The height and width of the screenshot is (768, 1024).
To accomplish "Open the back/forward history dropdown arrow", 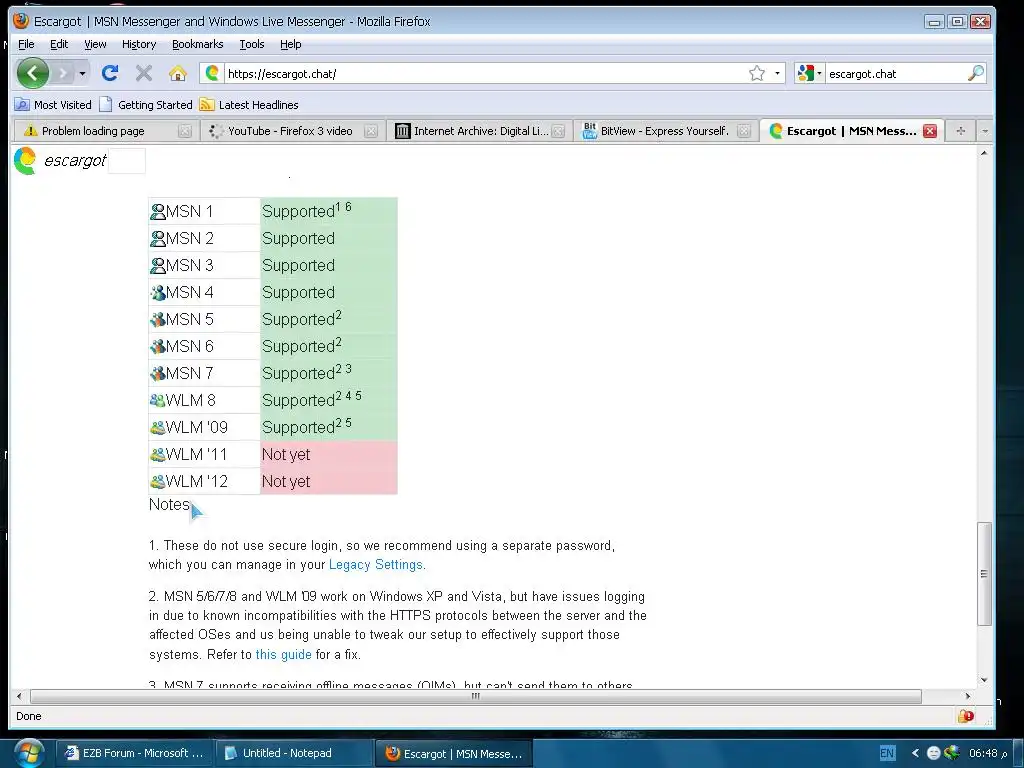I will coord(82,73).
